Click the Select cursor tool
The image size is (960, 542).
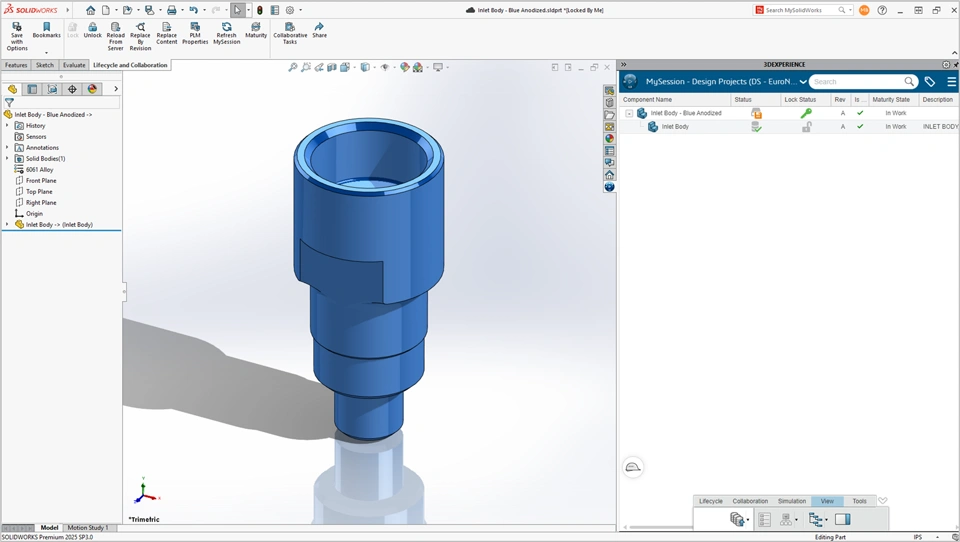point(237,10)
